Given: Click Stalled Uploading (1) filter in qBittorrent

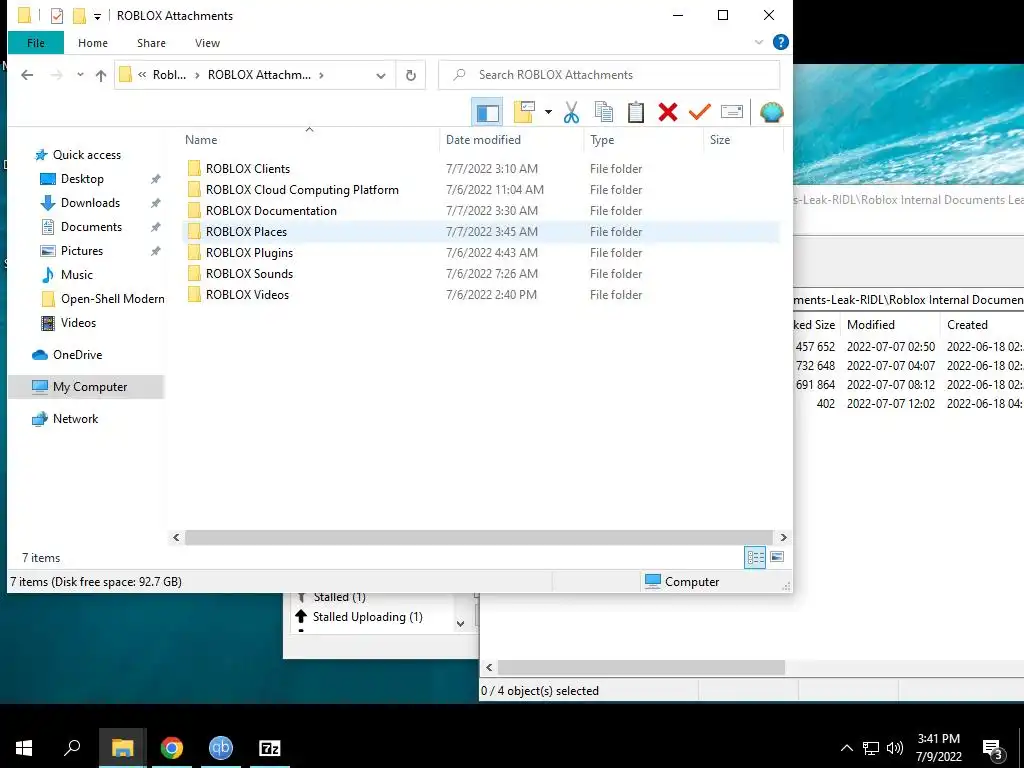Looking at the screenshot, I should point(368,616).
